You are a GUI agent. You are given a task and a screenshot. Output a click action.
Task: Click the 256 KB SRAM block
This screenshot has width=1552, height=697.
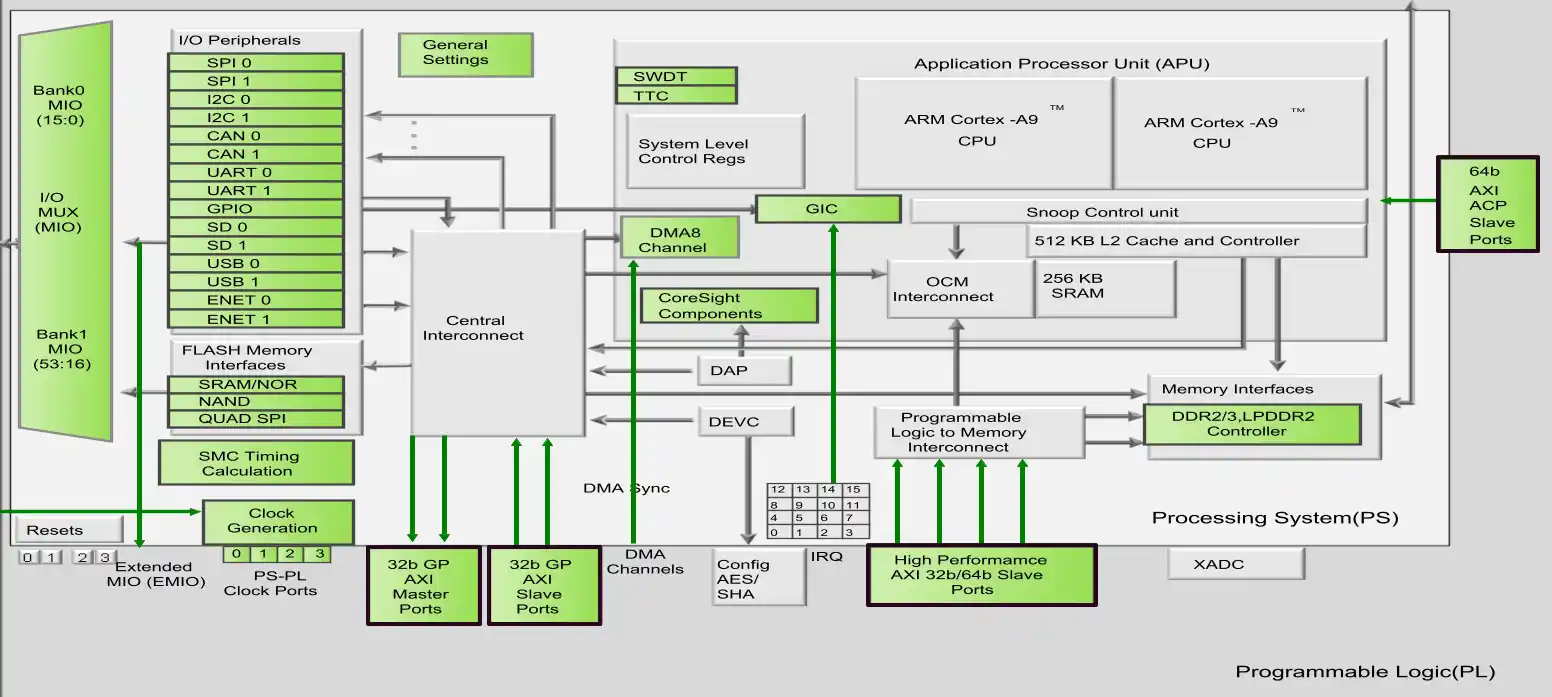click(1105, 289)
